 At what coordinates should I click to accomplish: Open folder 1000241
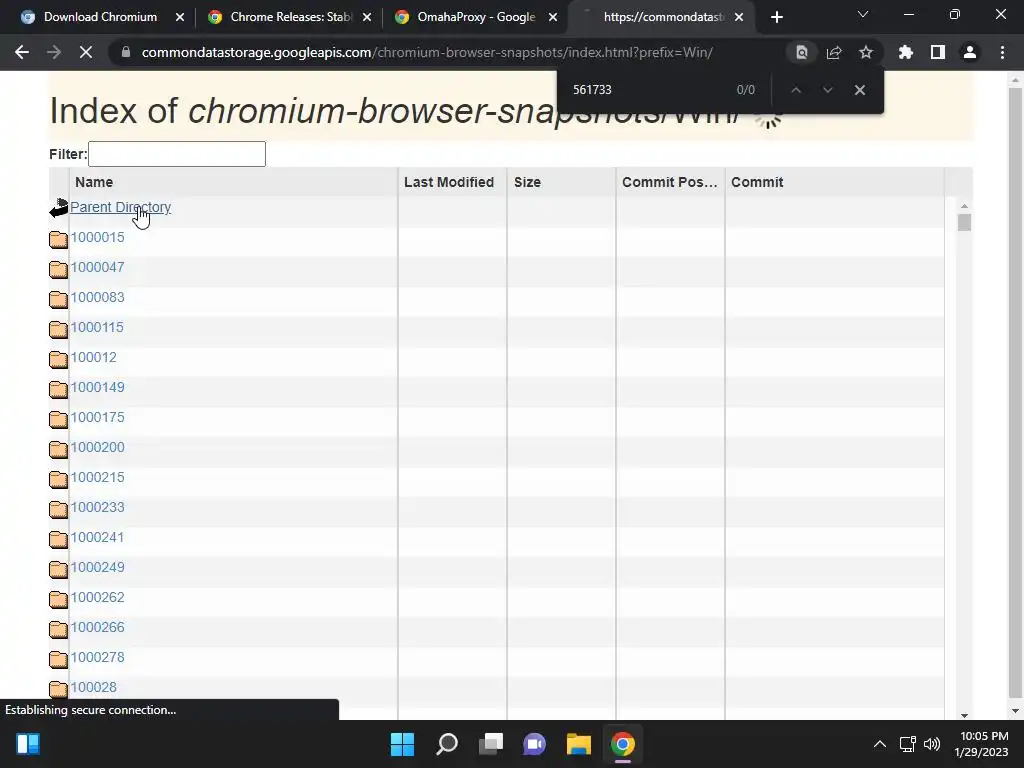click(97, 537)
